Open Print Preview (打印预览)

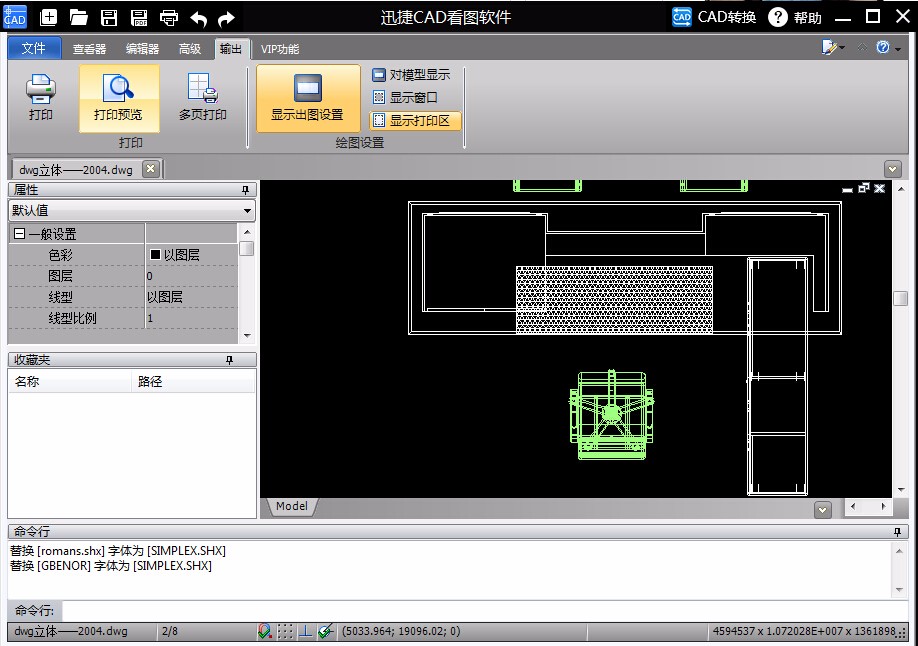point(118,97)
